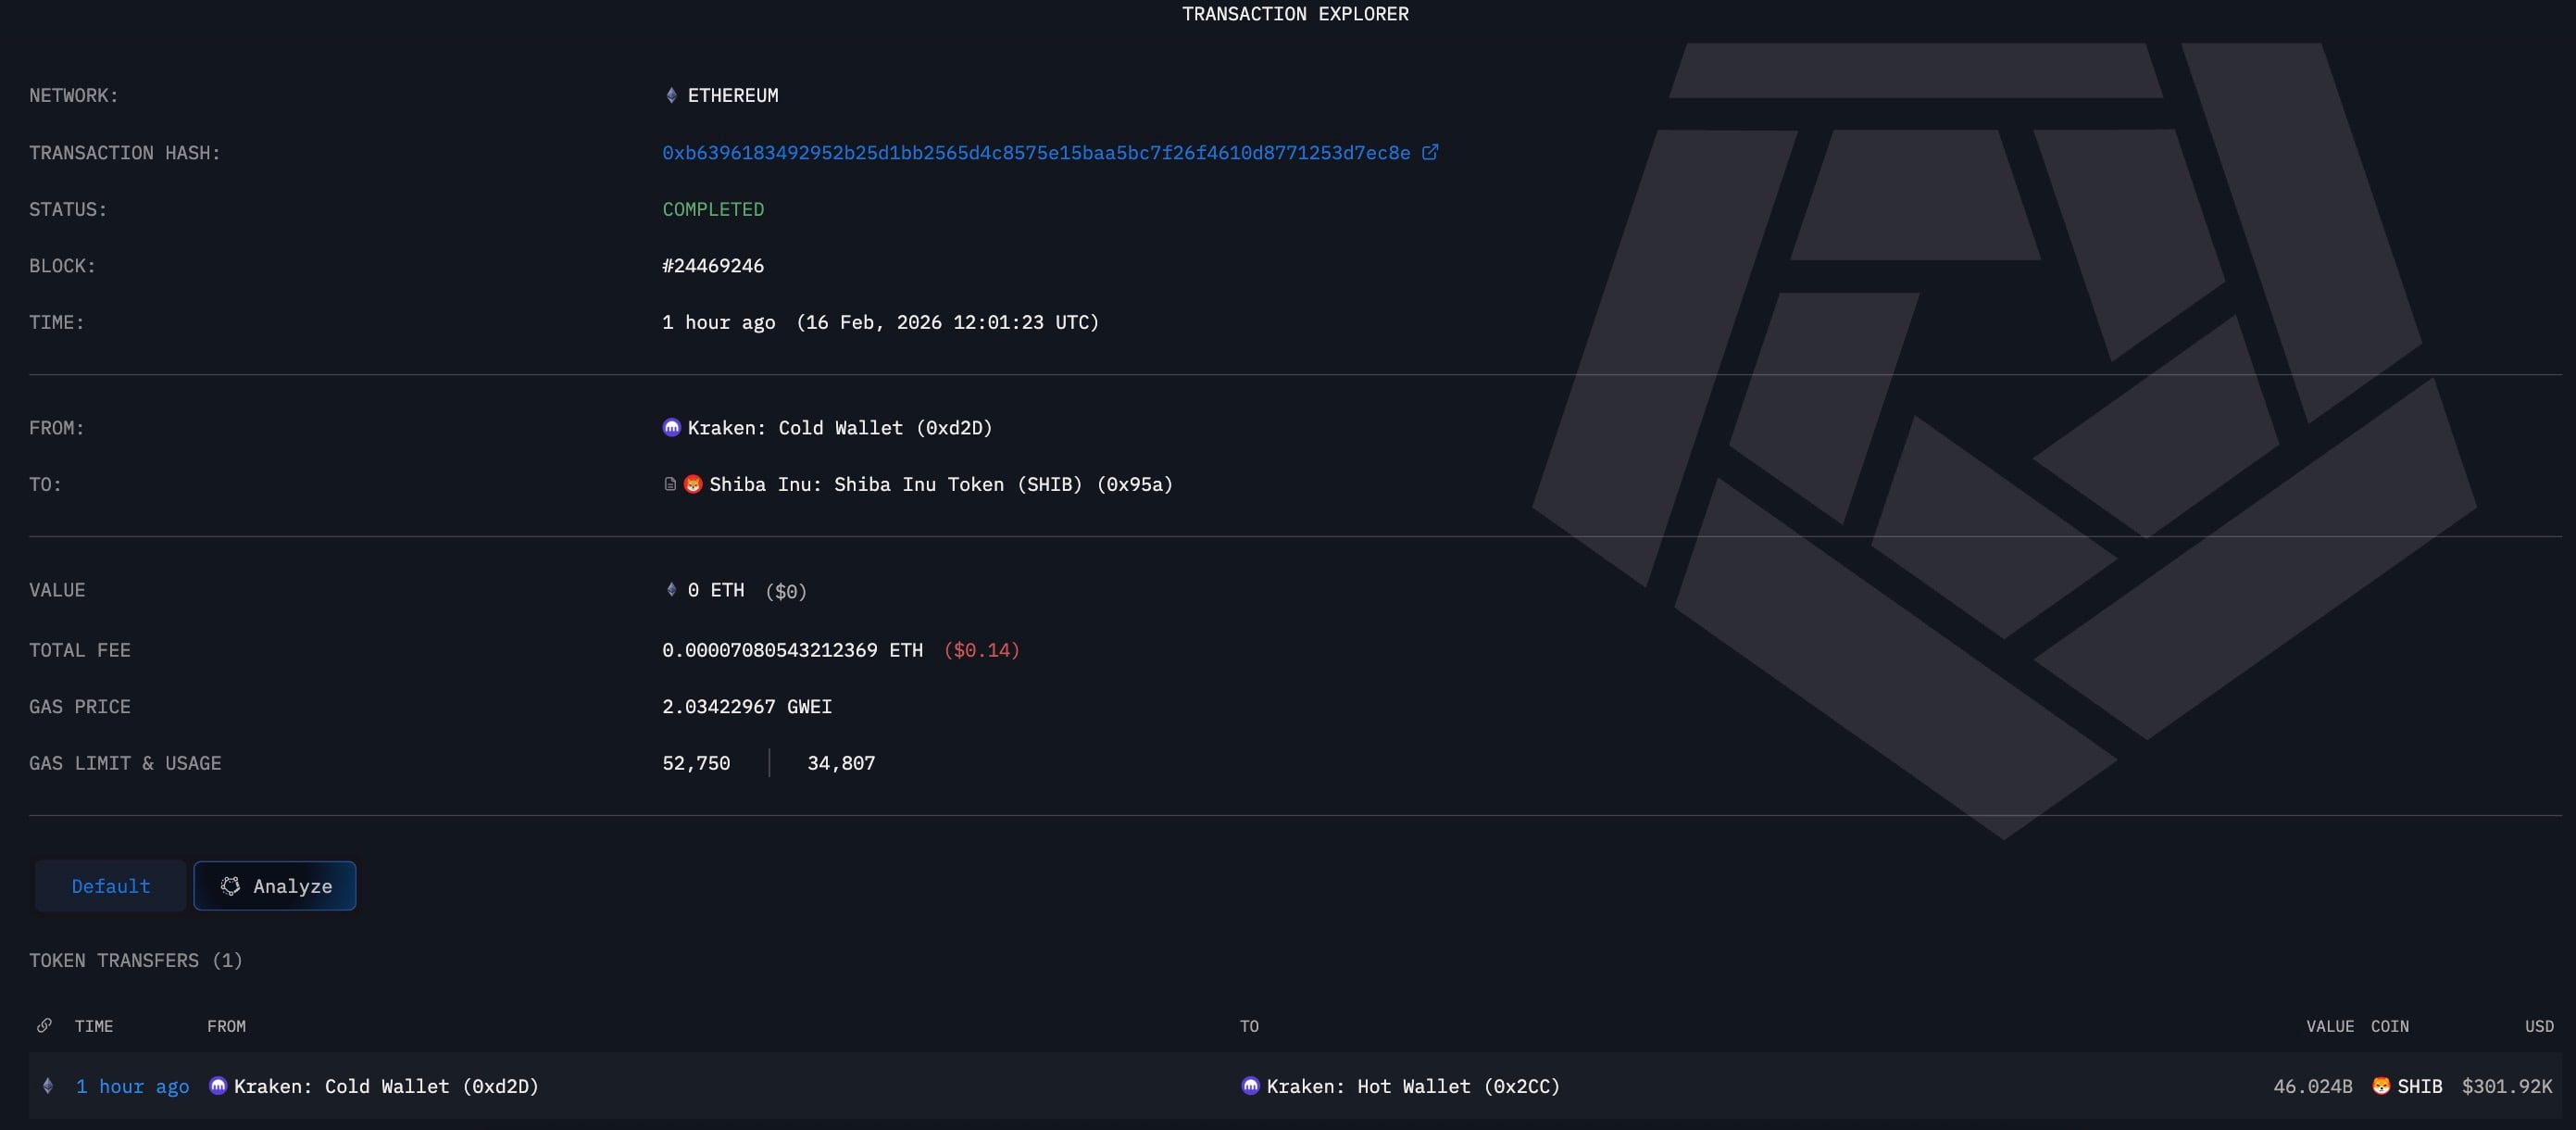
Task: Click block number #24469246
Action: click(x=713, y=266)
